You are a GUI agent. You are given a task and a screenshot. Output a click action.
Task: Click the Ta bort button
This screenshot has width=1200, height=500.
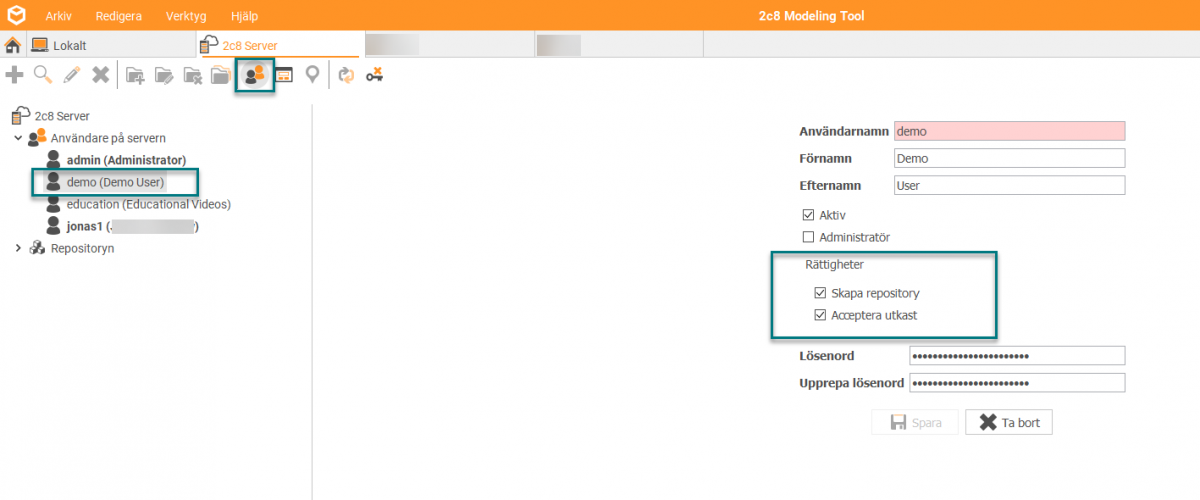(x=1008, y=423)
